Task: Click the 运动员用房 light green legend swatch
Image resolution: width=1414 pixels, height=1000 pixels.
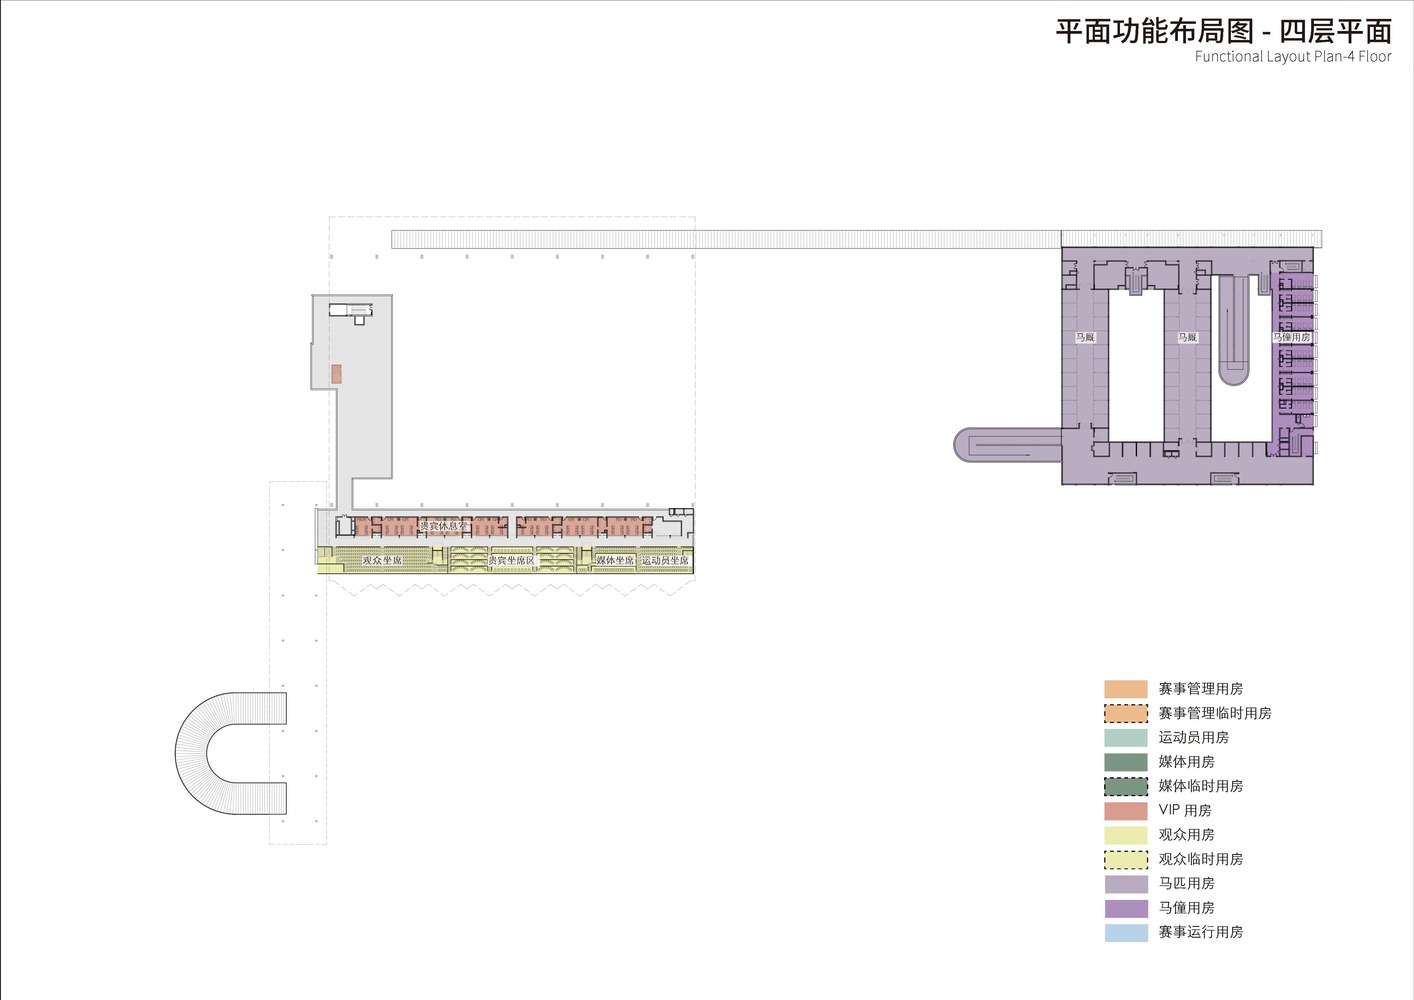Action: click(1126, 738)
